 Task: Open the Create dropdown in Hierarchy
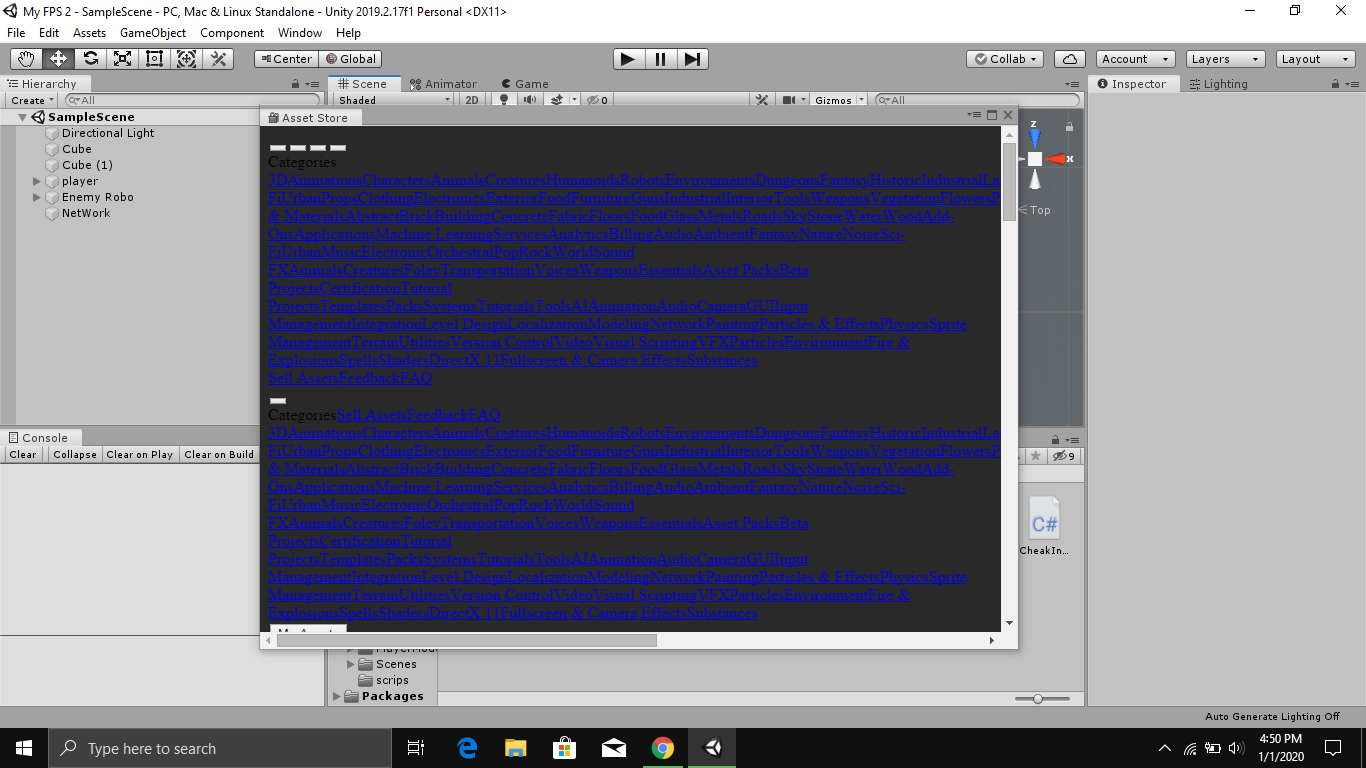pos(32,100)
